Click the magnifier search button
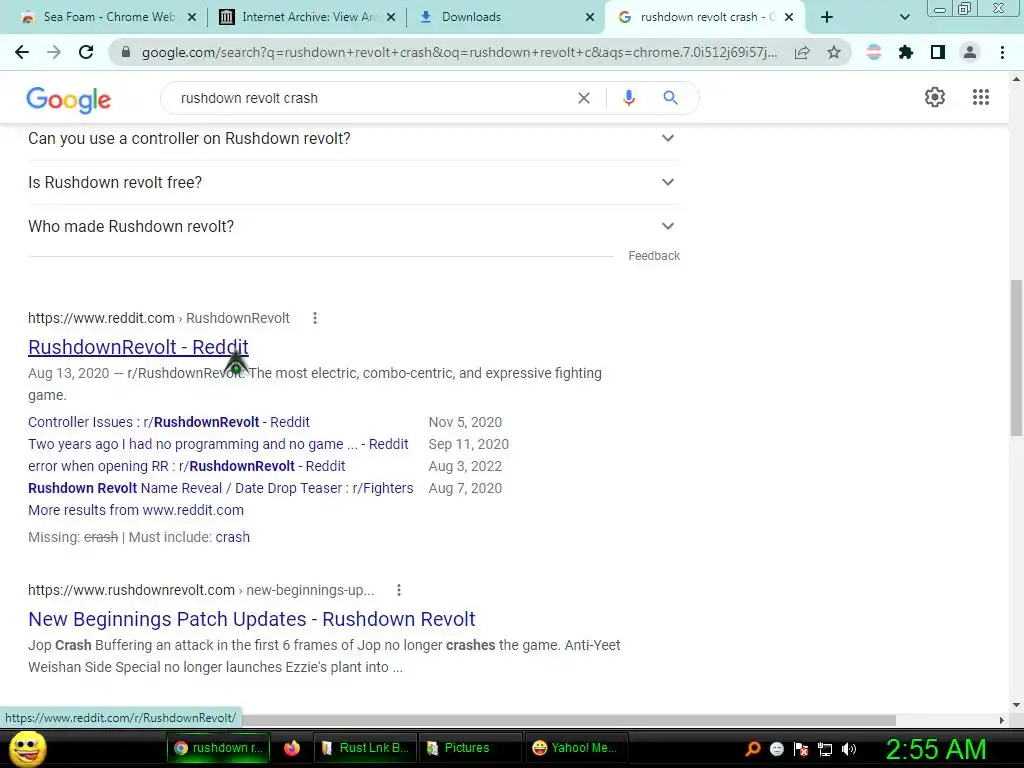The height and width of the screenshot is (768, 1024). [x=670, y=98]
